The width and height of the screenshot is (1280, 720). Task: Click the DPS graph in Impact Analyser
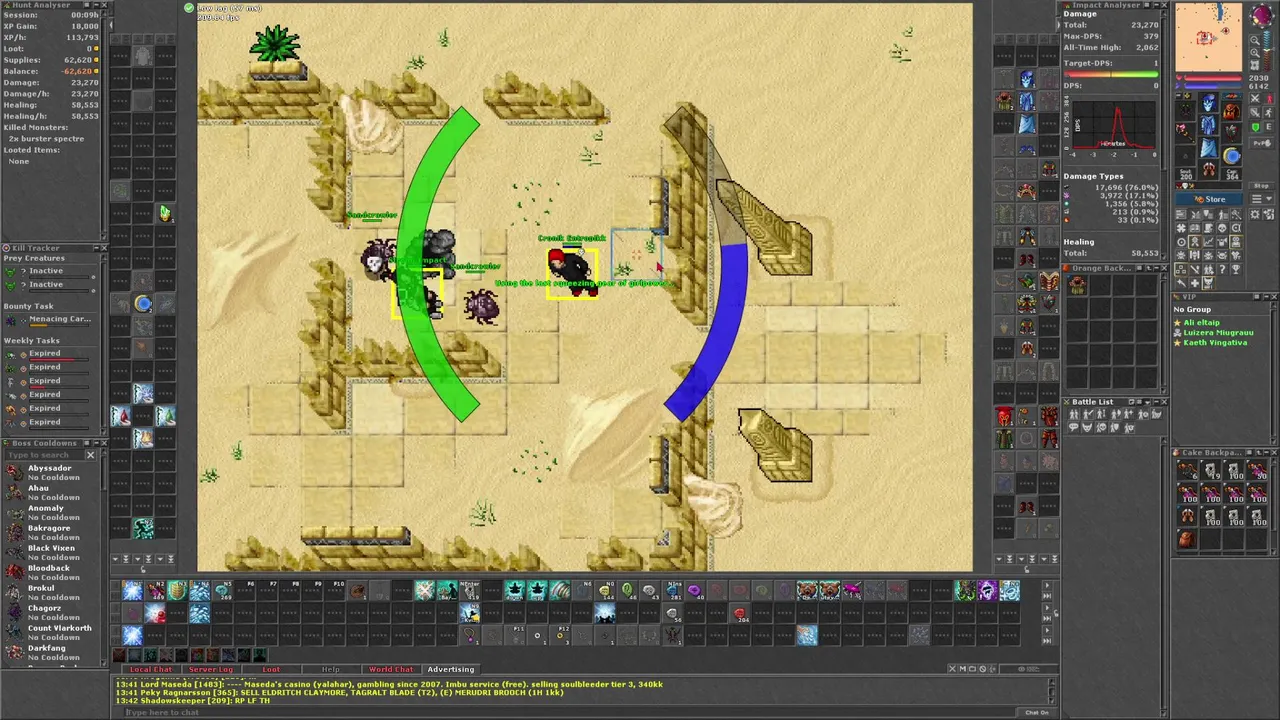1116,126
